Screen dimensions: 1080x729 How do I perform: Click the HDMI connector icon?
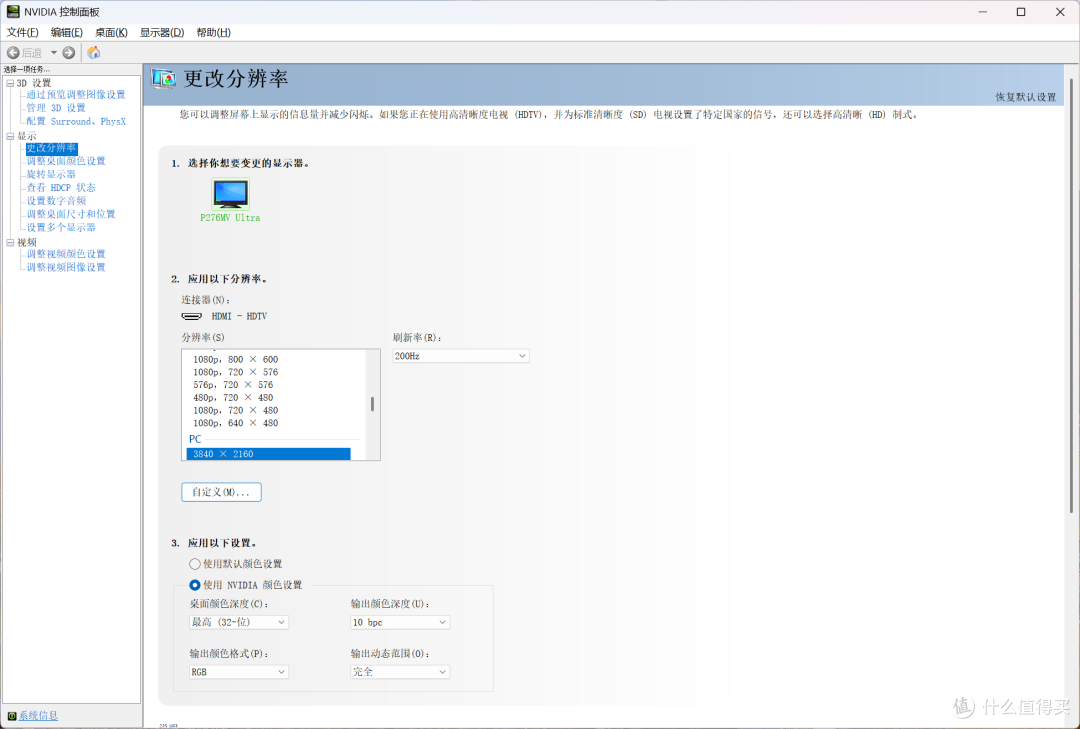coord(191,316)
